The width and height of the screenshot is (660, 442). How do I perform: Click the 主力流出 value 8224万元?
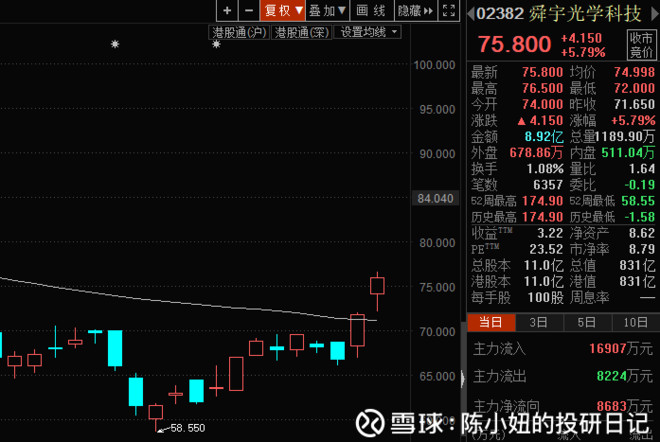625,375
